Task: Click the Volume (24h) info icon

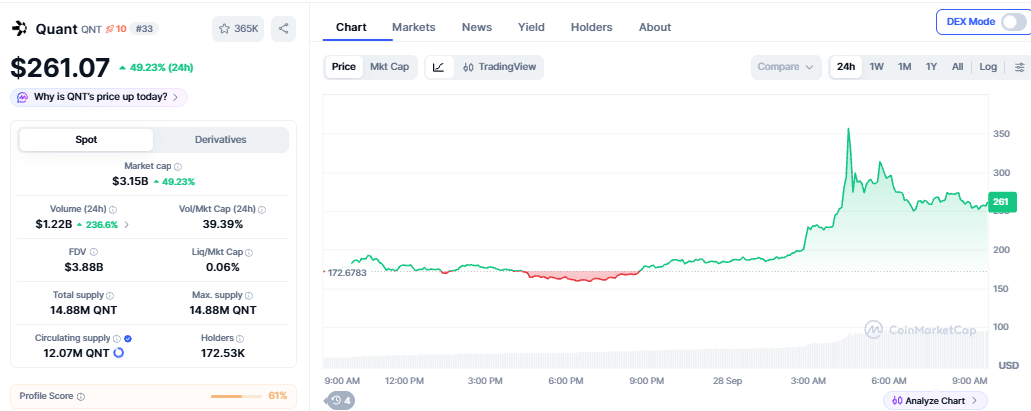Action: [113, 210]
